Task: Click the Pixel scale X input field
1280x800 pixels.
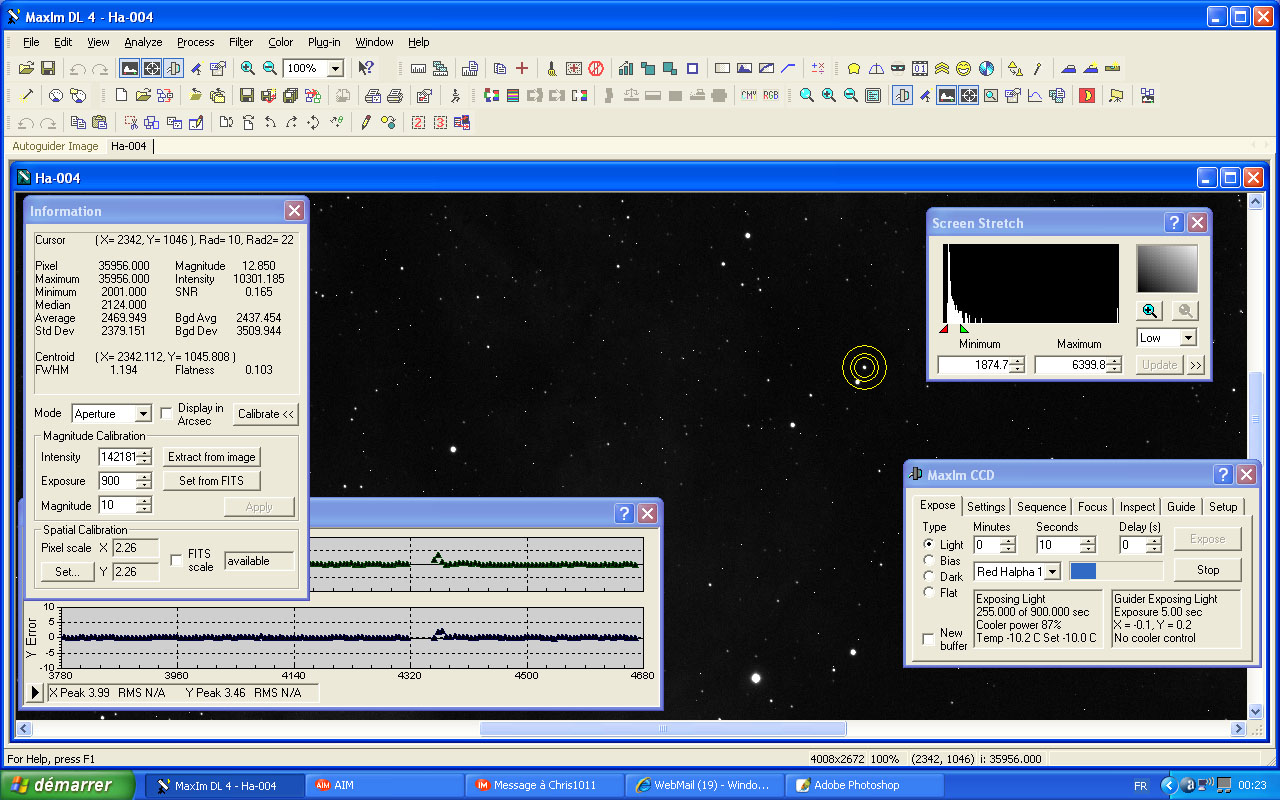Action: point(136,548)
